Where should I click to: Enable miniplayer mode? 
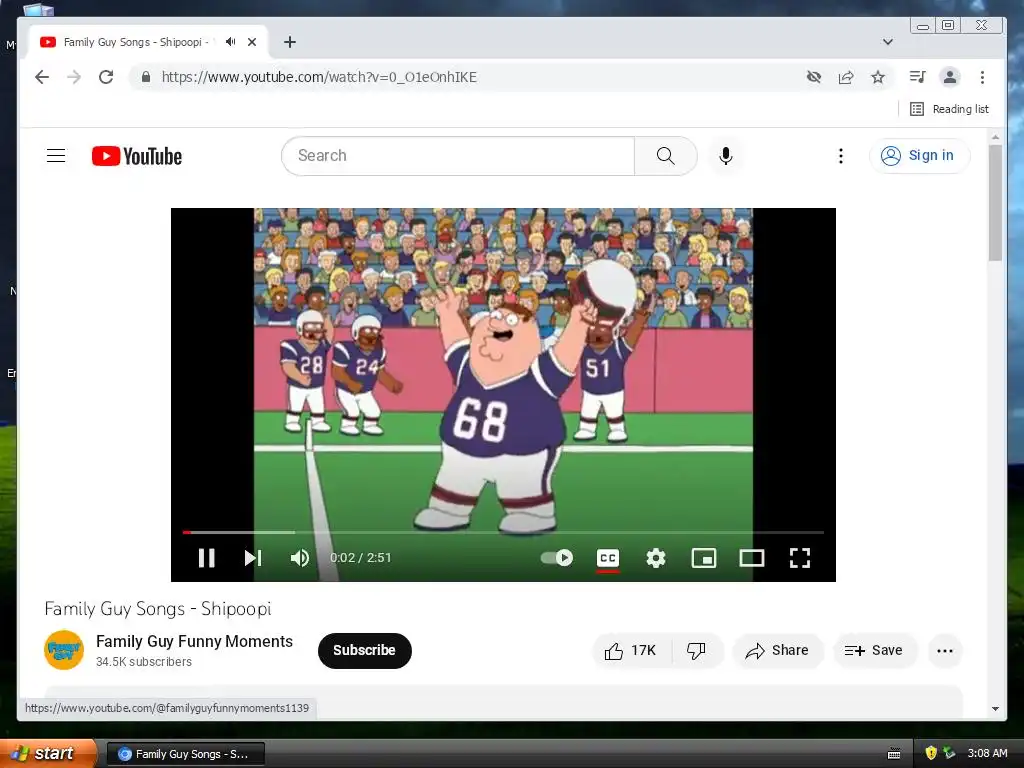coord(704,558)
